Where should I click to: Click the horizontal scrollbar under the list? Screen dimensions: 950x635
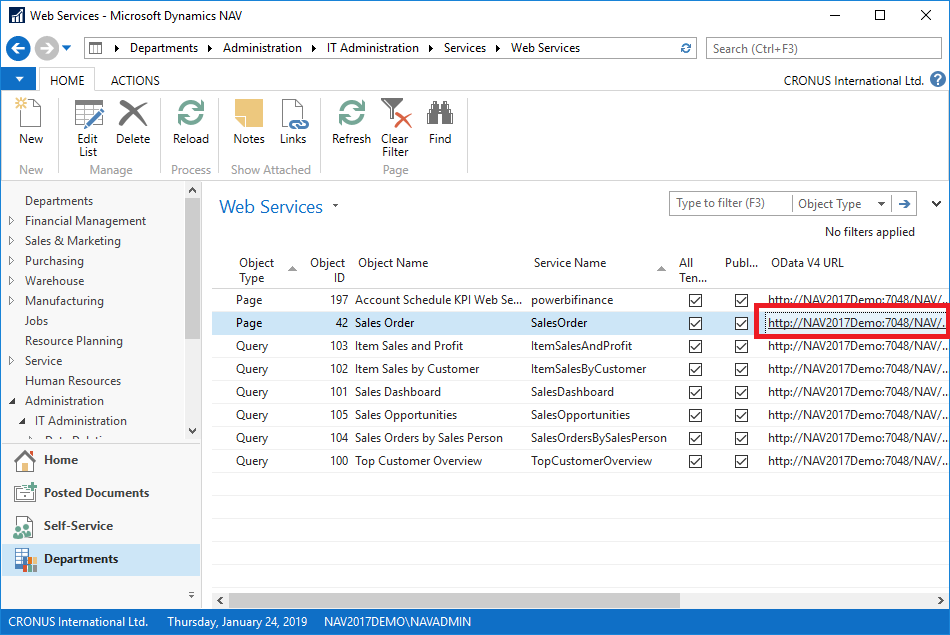(454, 600)
